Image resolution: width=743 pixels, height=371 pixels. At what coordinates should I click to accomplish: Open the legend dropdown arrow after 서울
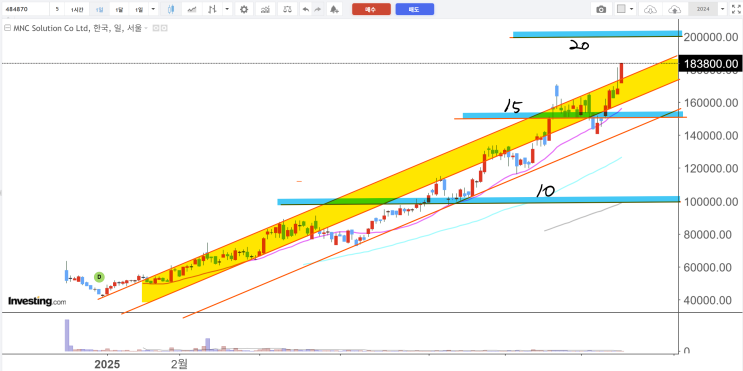[x=146, y=28]
